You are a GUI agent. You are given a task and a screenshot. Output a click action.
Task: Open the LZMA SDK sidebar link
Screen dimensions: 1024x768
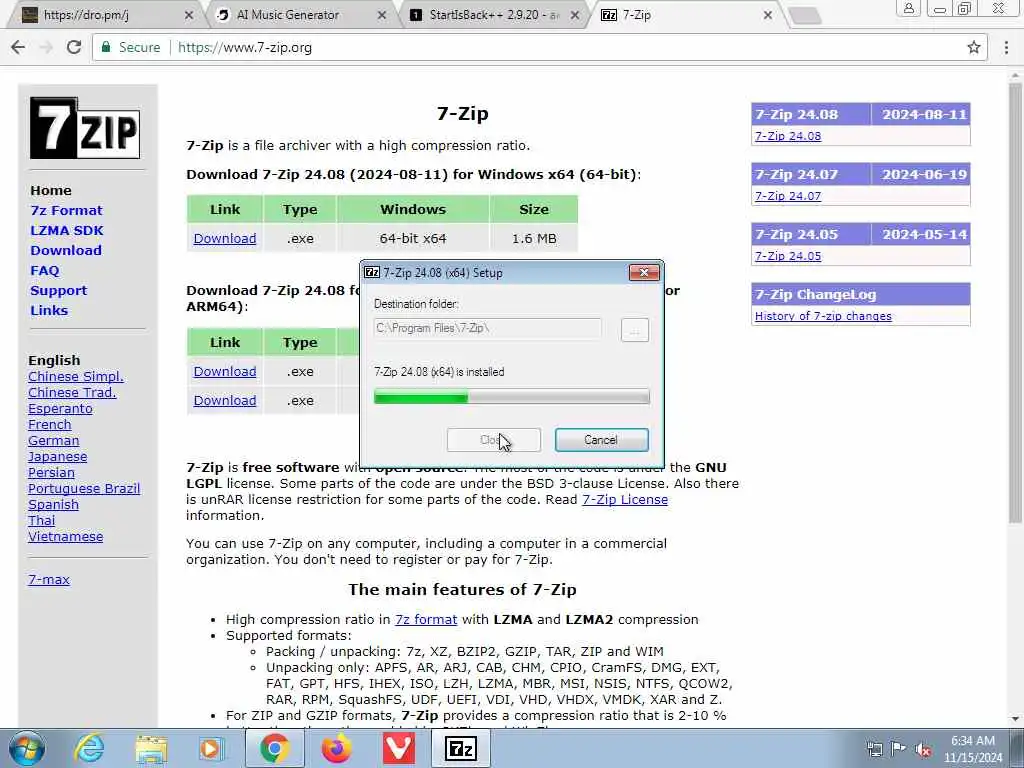[67, 231]
